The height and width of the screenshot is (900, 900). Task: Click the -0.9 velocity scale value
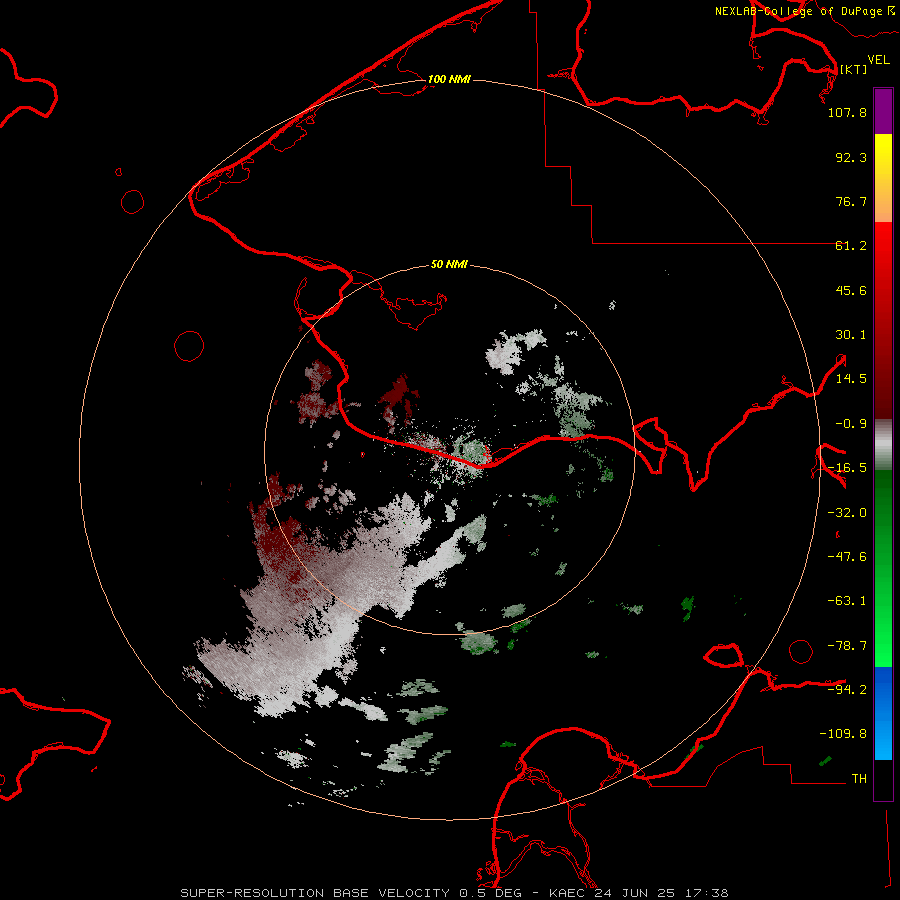(851, 424)
